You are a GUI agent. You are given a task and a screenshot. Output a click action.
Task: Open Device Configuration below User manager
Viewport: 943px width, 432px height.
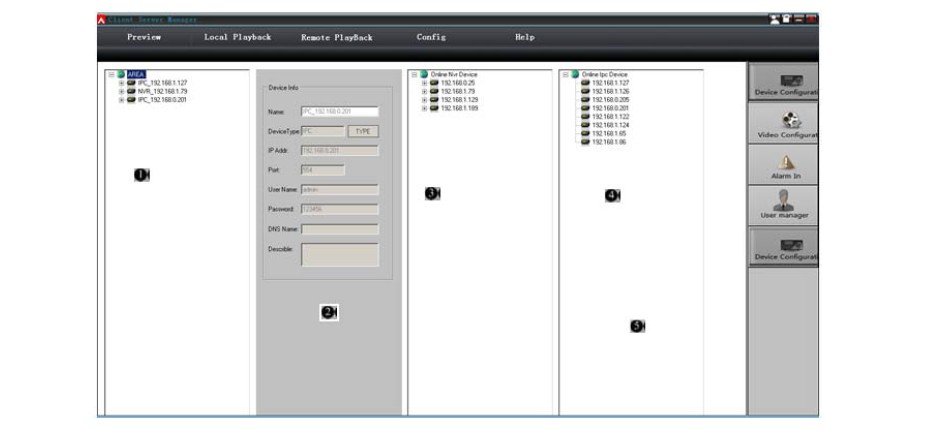coord(783,246)
